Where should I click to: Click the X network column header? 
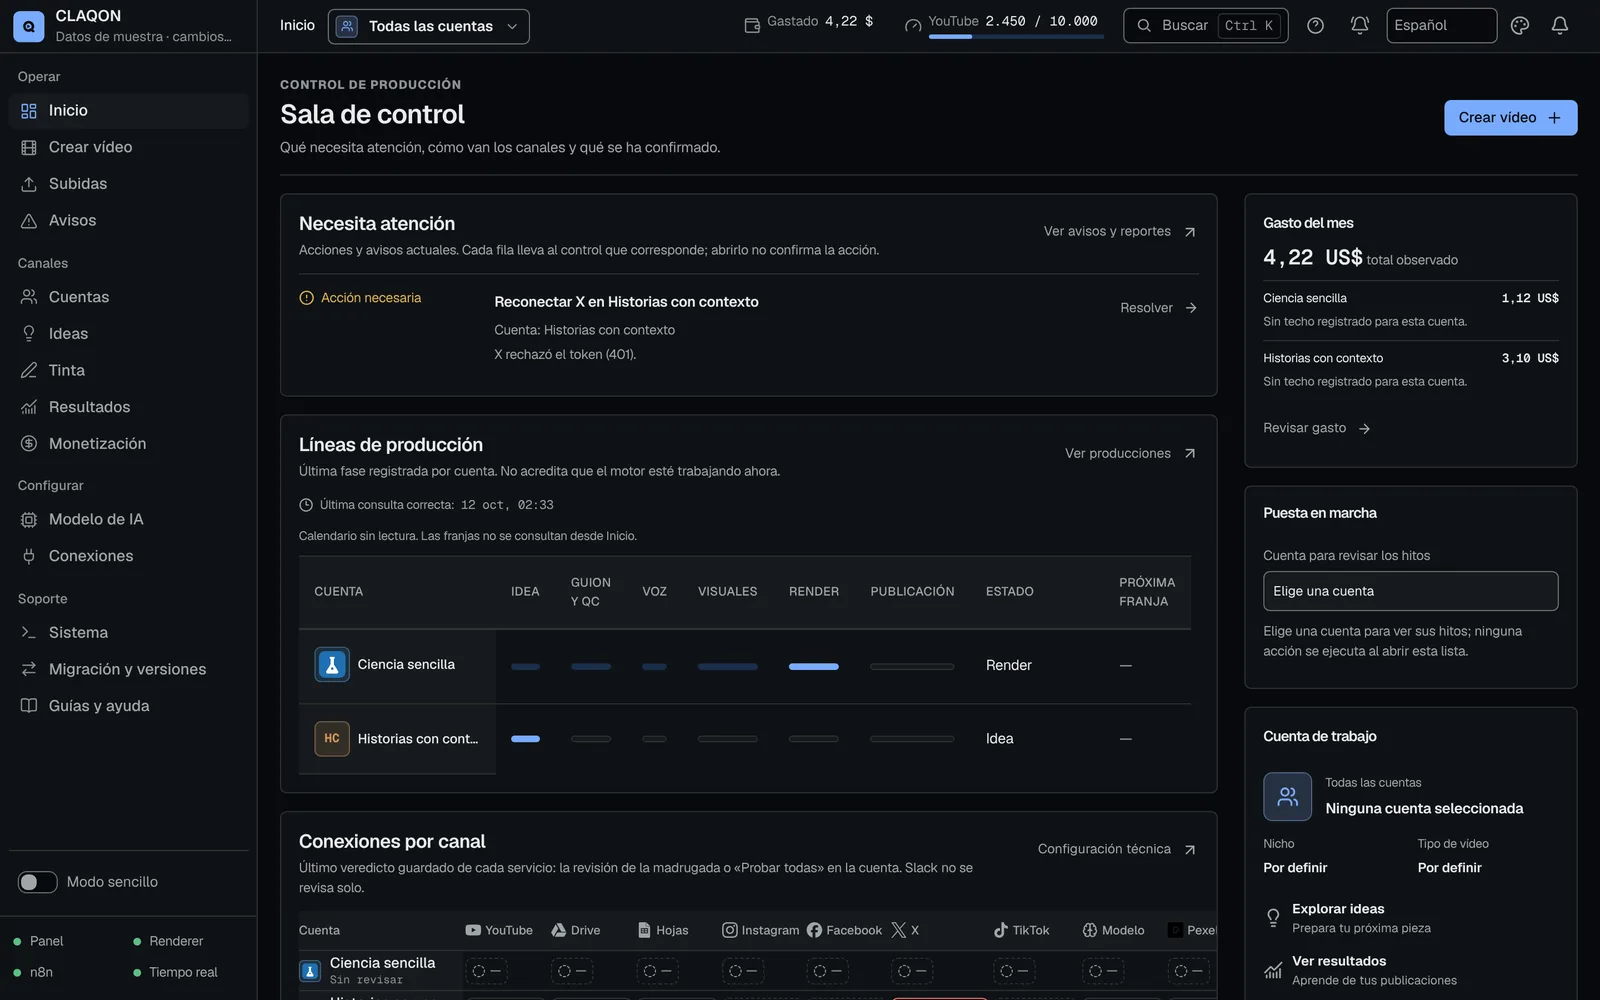tap(905, 930)
